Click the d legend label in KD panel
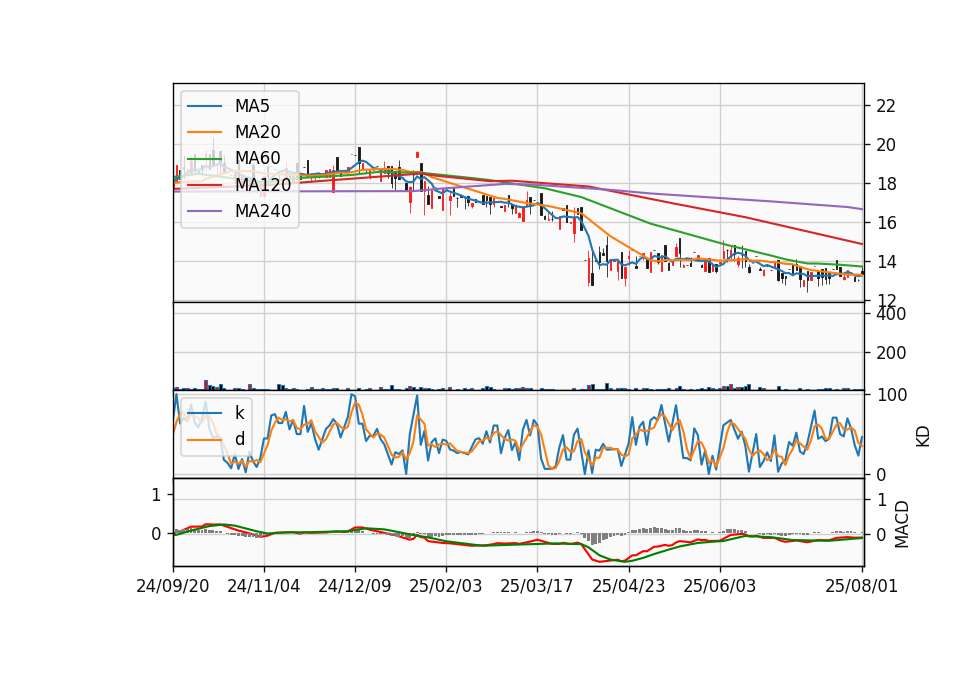 click(x=239, y=439)
